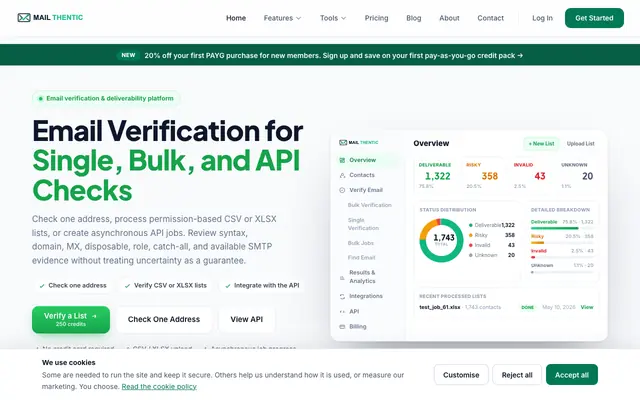The image size is (640, 400).
Task: Click the 'May 10, 2026' date
Action: 558,307
